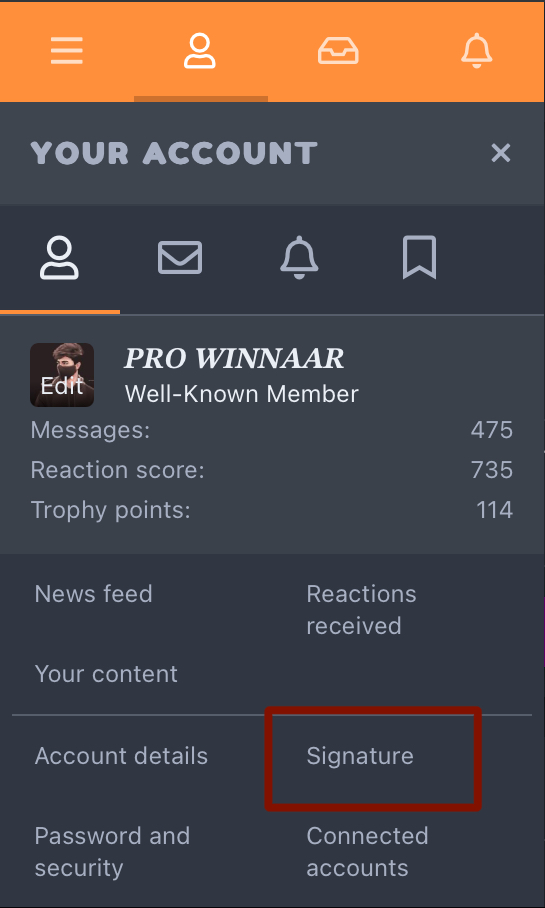Open the bookmarks tab icon
This screenshot has height=908, width=545.
coord(419,258)
